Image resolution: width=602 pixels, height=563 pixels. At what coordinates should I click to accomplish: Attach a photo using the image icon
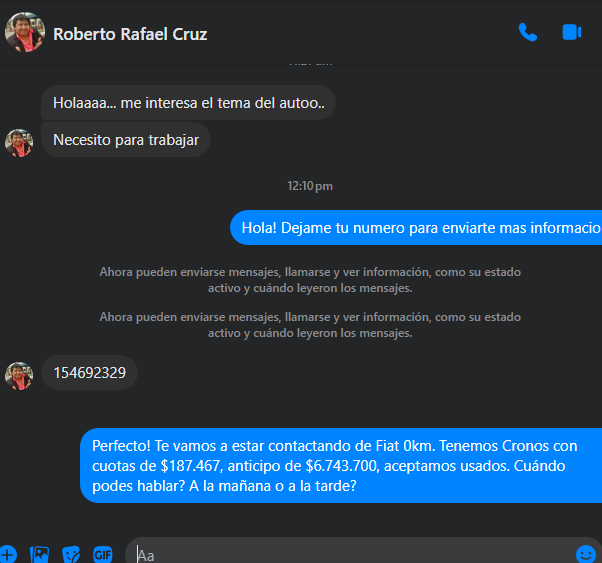pyautogui.click(x=40, y=553)
